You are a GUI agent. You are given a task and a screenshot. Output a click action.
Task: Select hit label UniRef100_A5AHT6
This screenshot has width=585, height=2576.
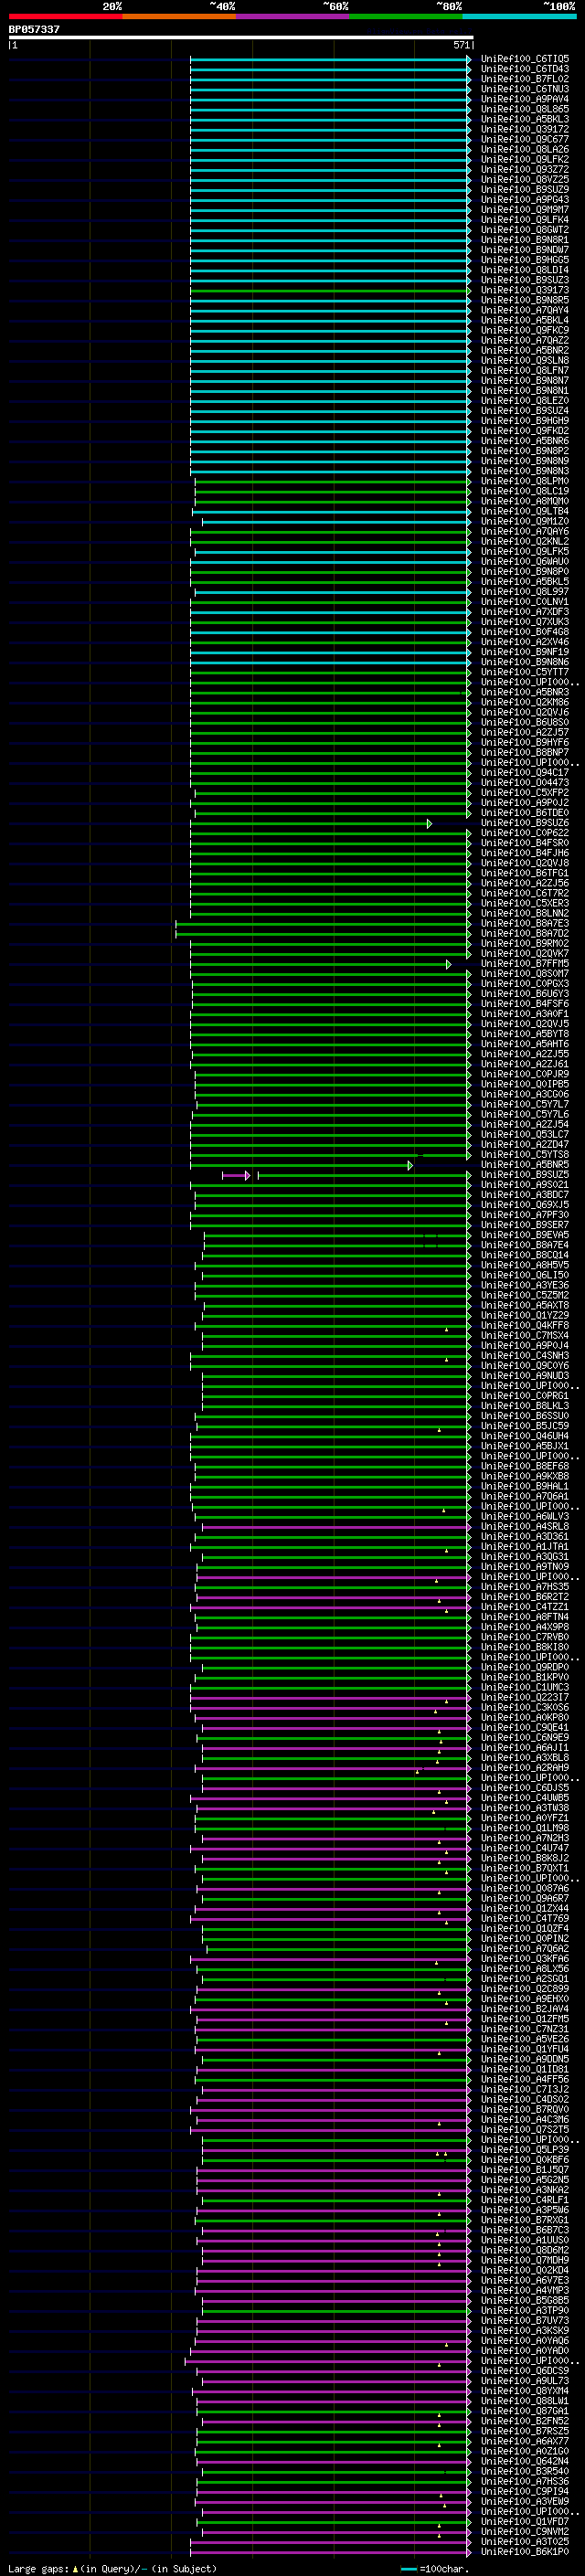pos(525,1044)
